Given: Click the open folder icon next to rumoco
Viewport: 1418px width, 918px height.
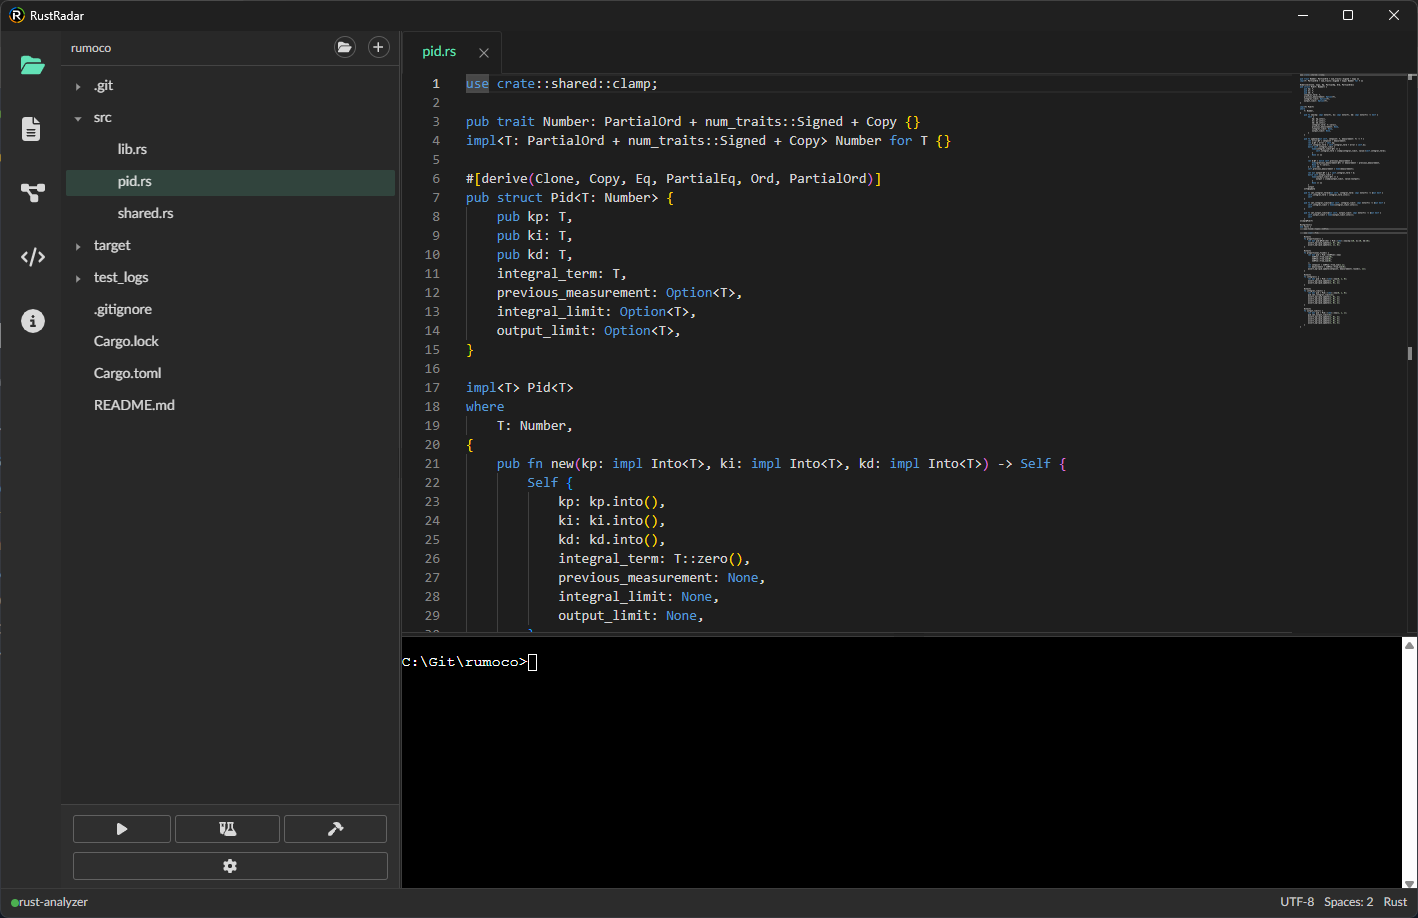Looking at the screenshot, I should [x=345, y=47].
